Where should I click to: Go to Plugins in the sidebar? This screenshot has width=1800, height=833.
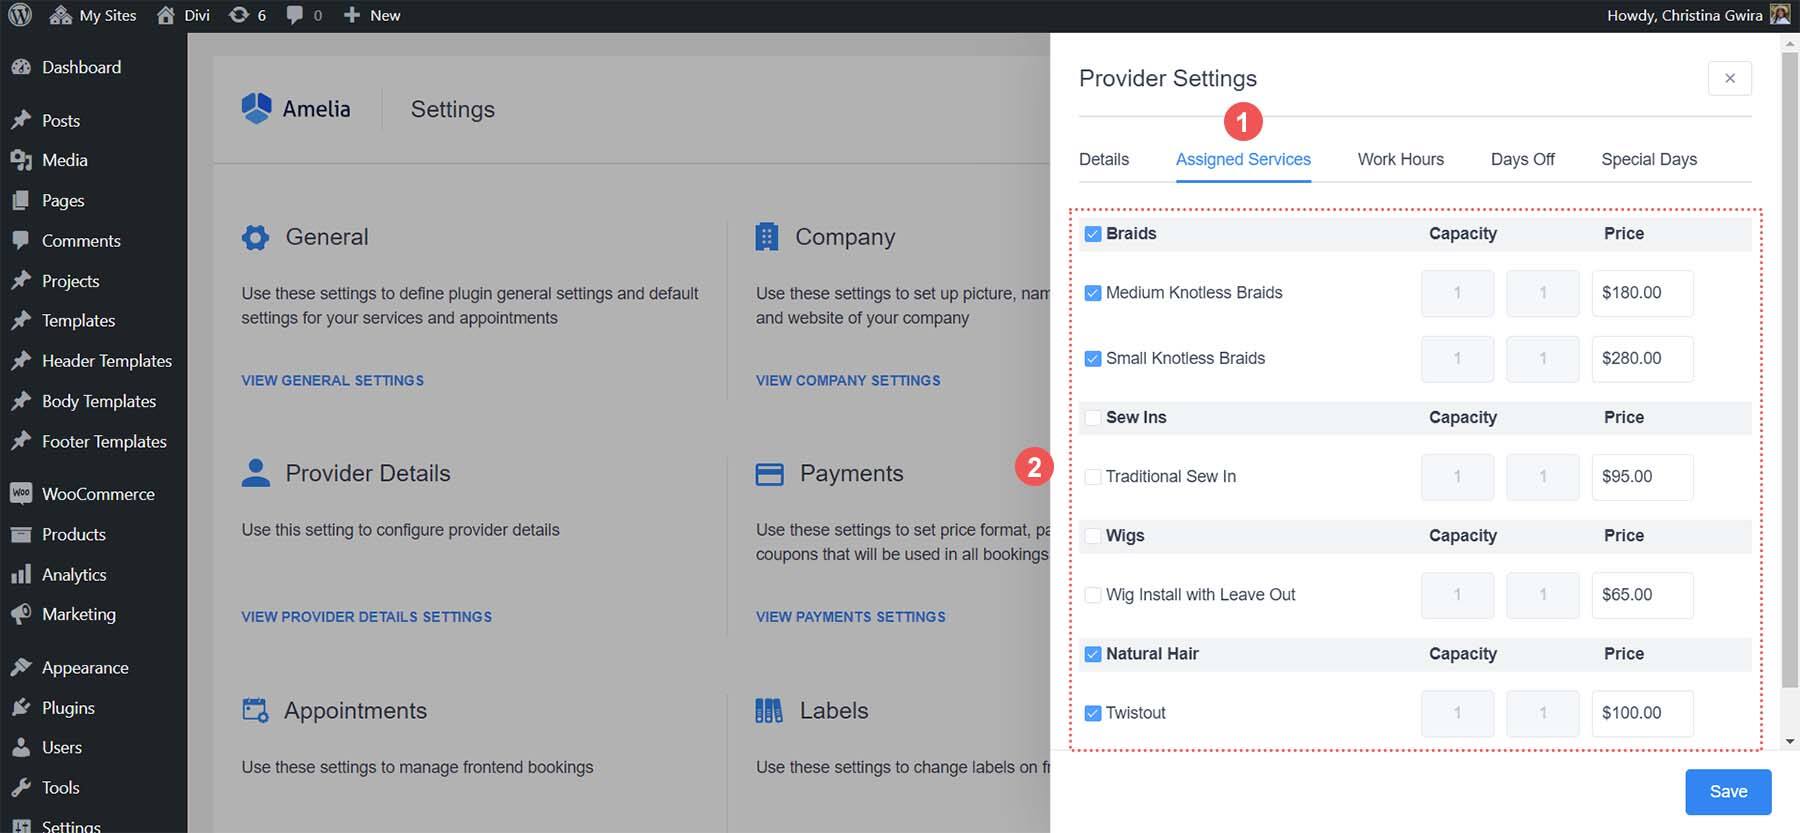pos(68,707)
